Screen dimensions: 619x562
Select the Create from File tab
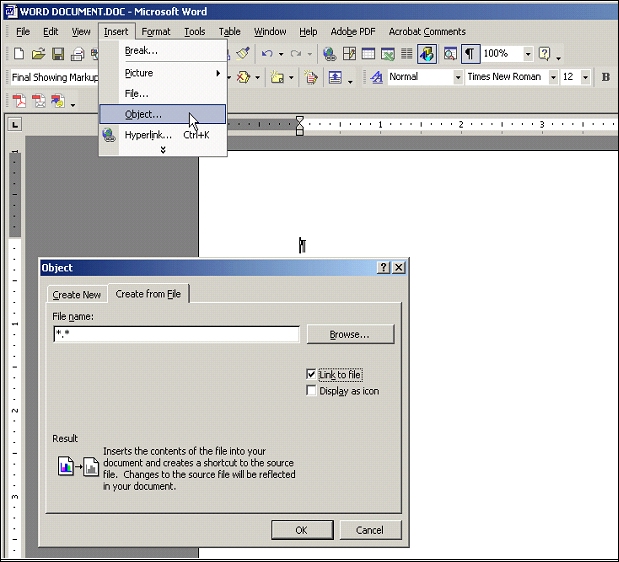point(148,294)
